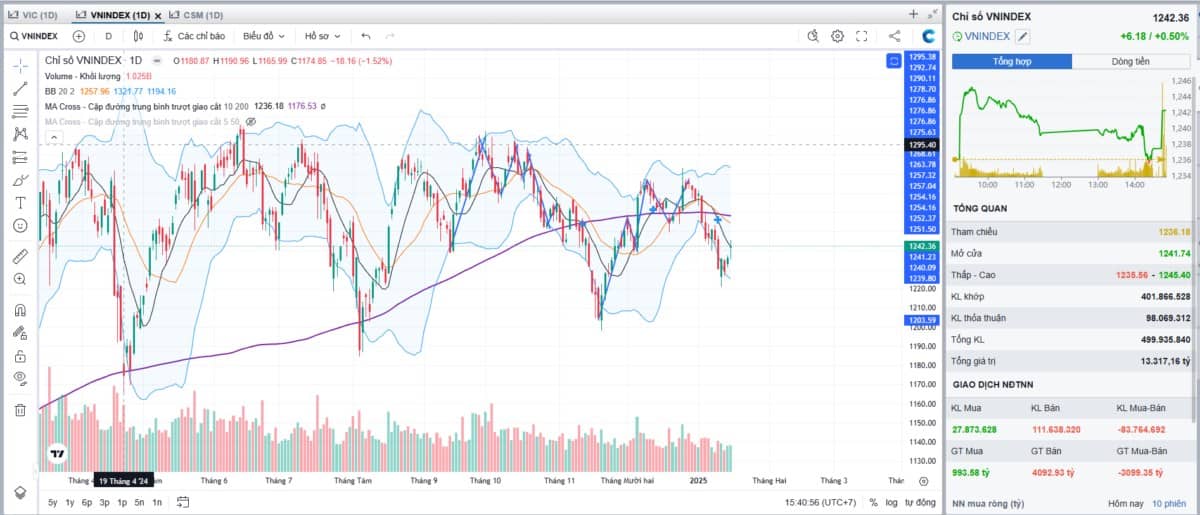Edit VNINDEX with the pencil icon

[1023, 36]
